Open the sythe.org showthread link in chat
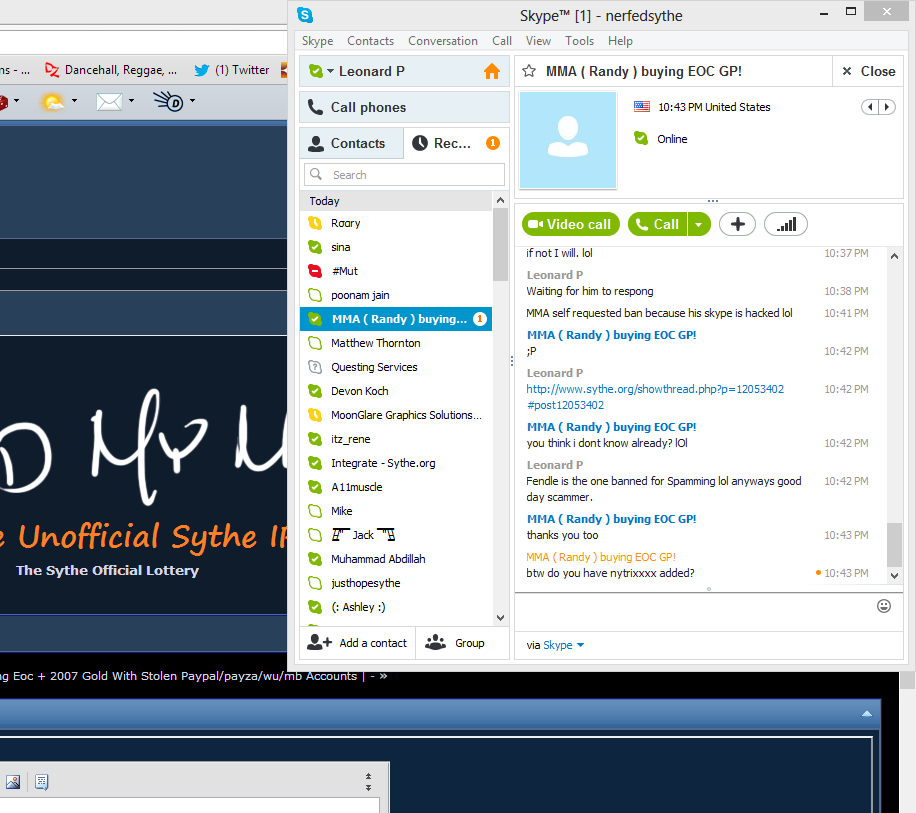Screen dimensions: 916x813 (655, 397)
